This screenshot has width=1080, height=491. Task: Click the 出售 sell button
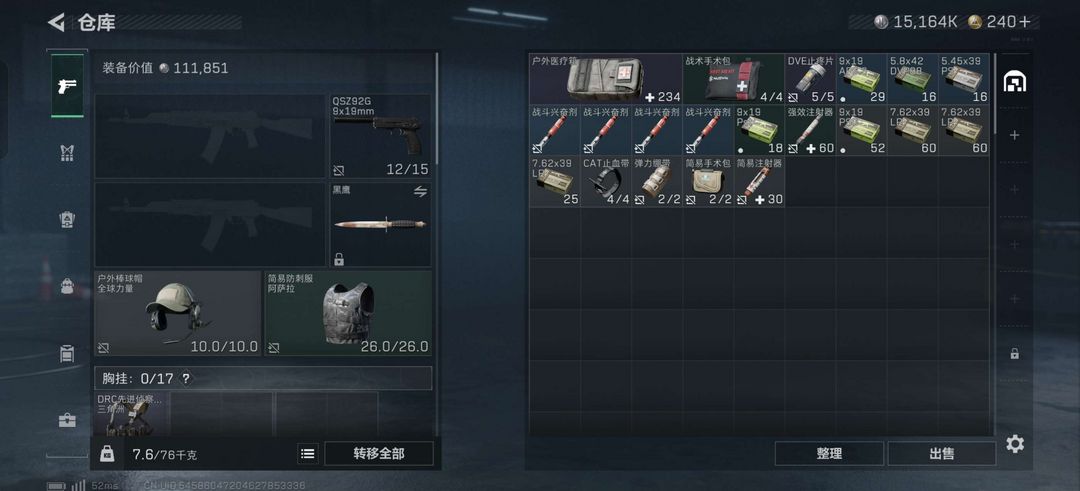(x=942, y=454)
